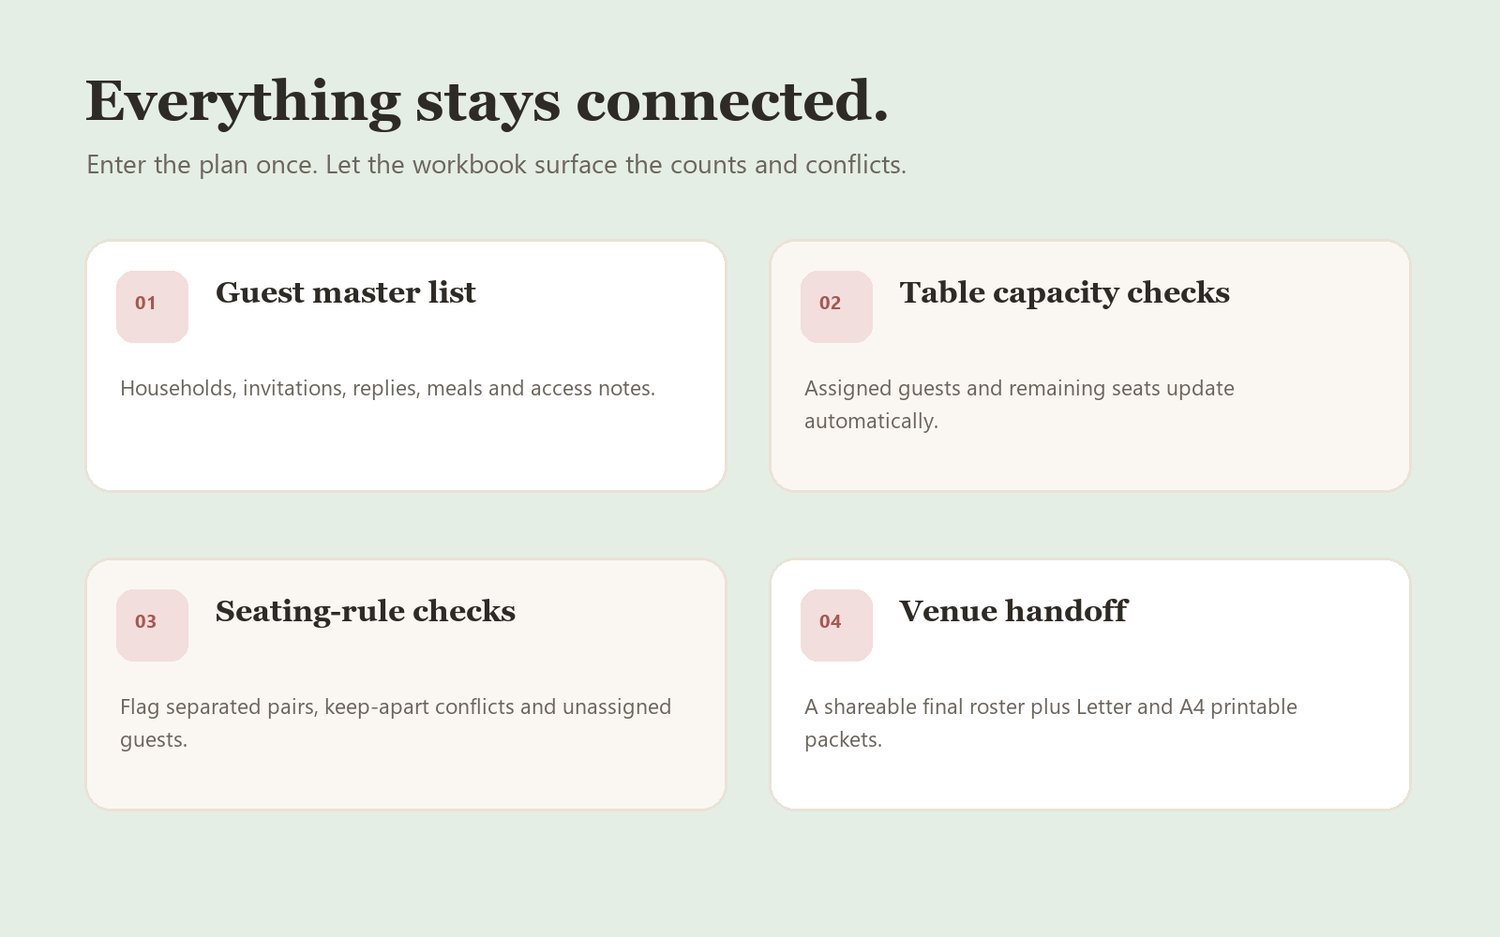Open the Seating-rule checks card
This screenshot has height=937, width=1500.
tap(406, 684)
